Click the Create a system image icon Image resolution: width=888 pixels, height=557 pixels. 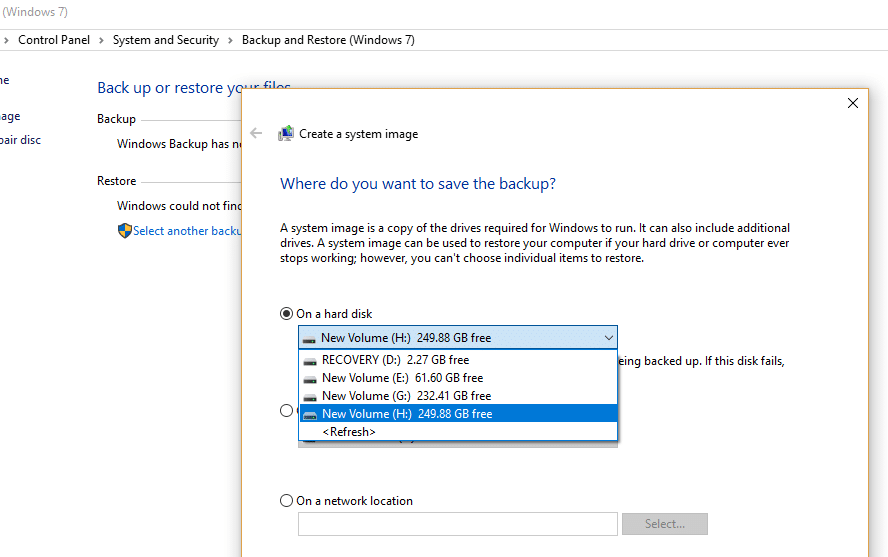(286, 134)
